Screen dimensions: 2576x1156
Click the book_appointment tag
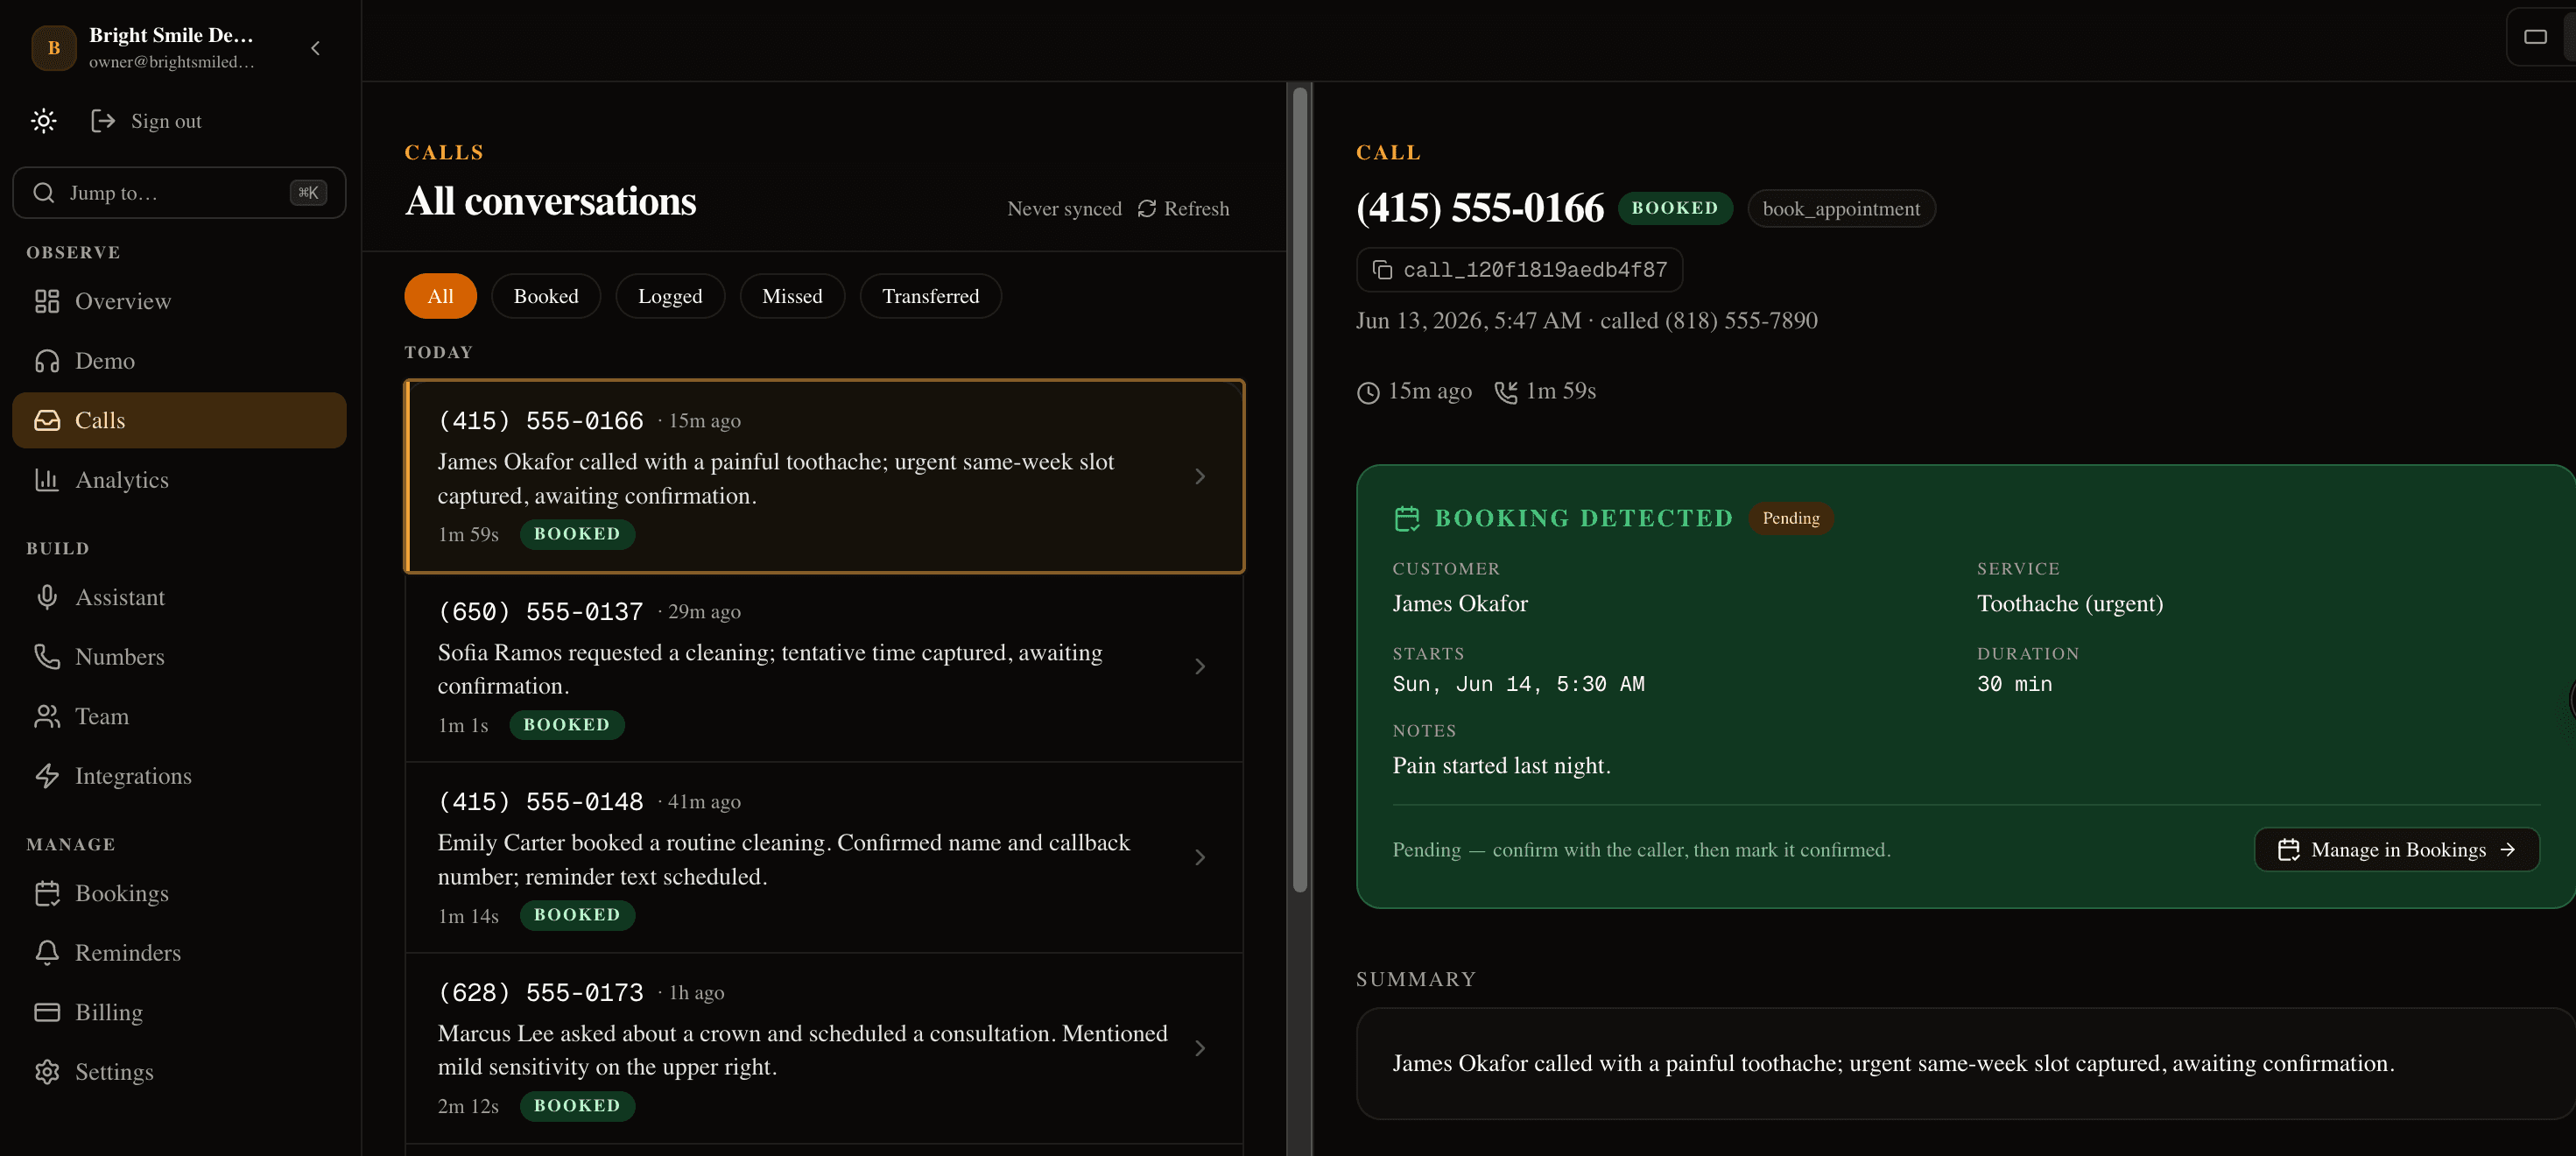point(1841,208)
